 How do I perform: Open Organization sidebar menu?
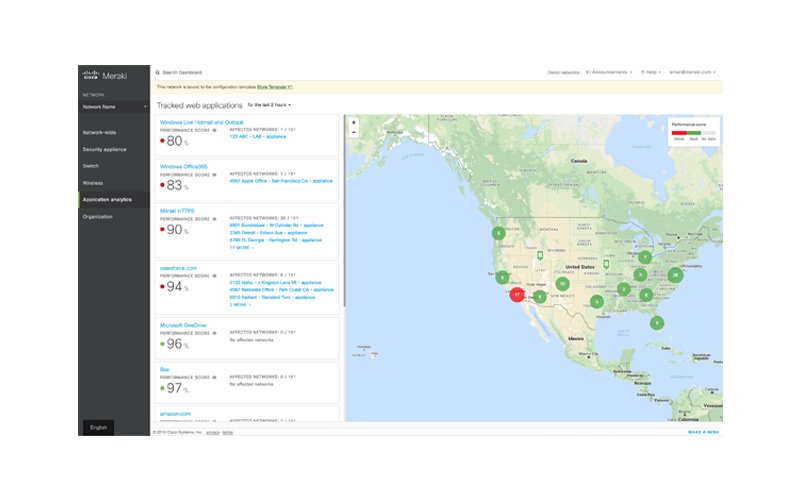pyautogui.click(x=98, y=217)
